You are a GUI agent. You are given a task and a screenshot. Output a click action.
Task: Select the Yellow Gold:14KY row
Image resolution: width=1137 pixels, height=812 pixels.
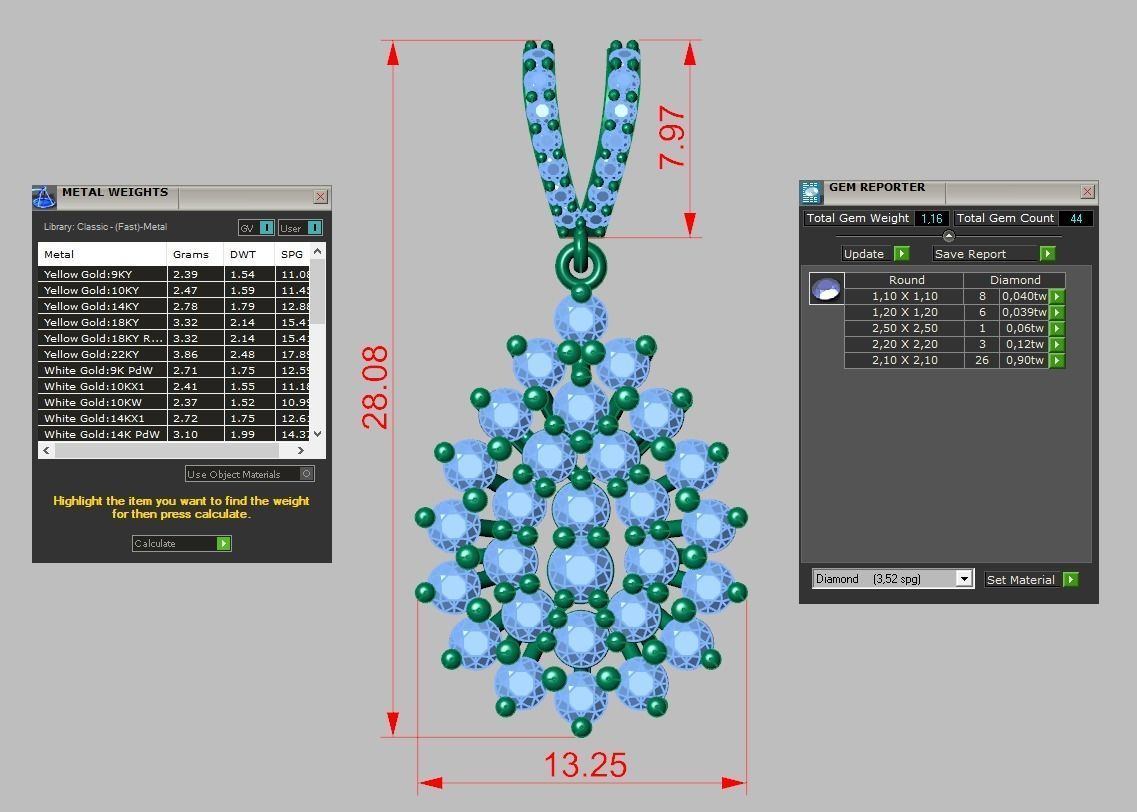click(x=174, y=306)
